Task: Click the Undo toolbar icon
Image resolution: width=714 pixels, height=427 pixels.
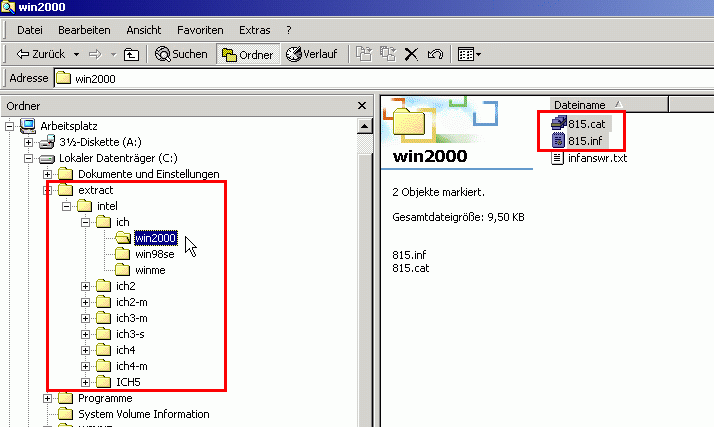Action: [435, 54]
